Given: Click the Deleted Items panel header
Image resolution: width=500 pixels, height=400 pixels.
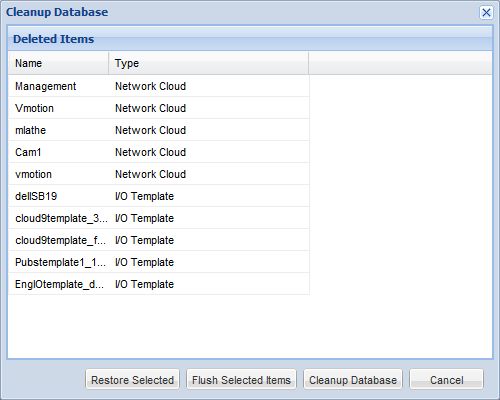Looking at the screenshot, I should point(250,39).
